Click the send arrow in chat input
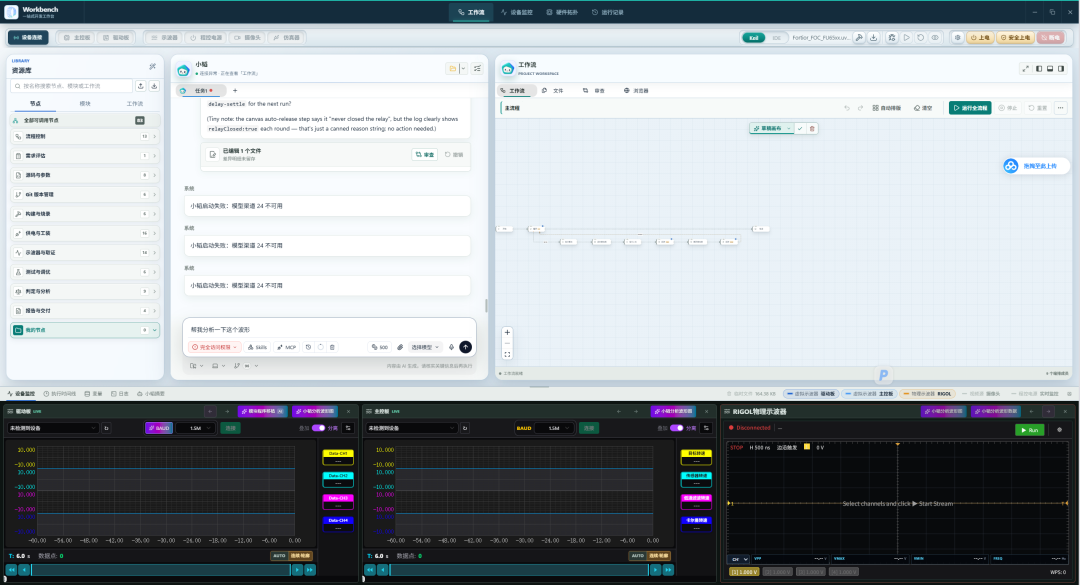 click(466, 347)
